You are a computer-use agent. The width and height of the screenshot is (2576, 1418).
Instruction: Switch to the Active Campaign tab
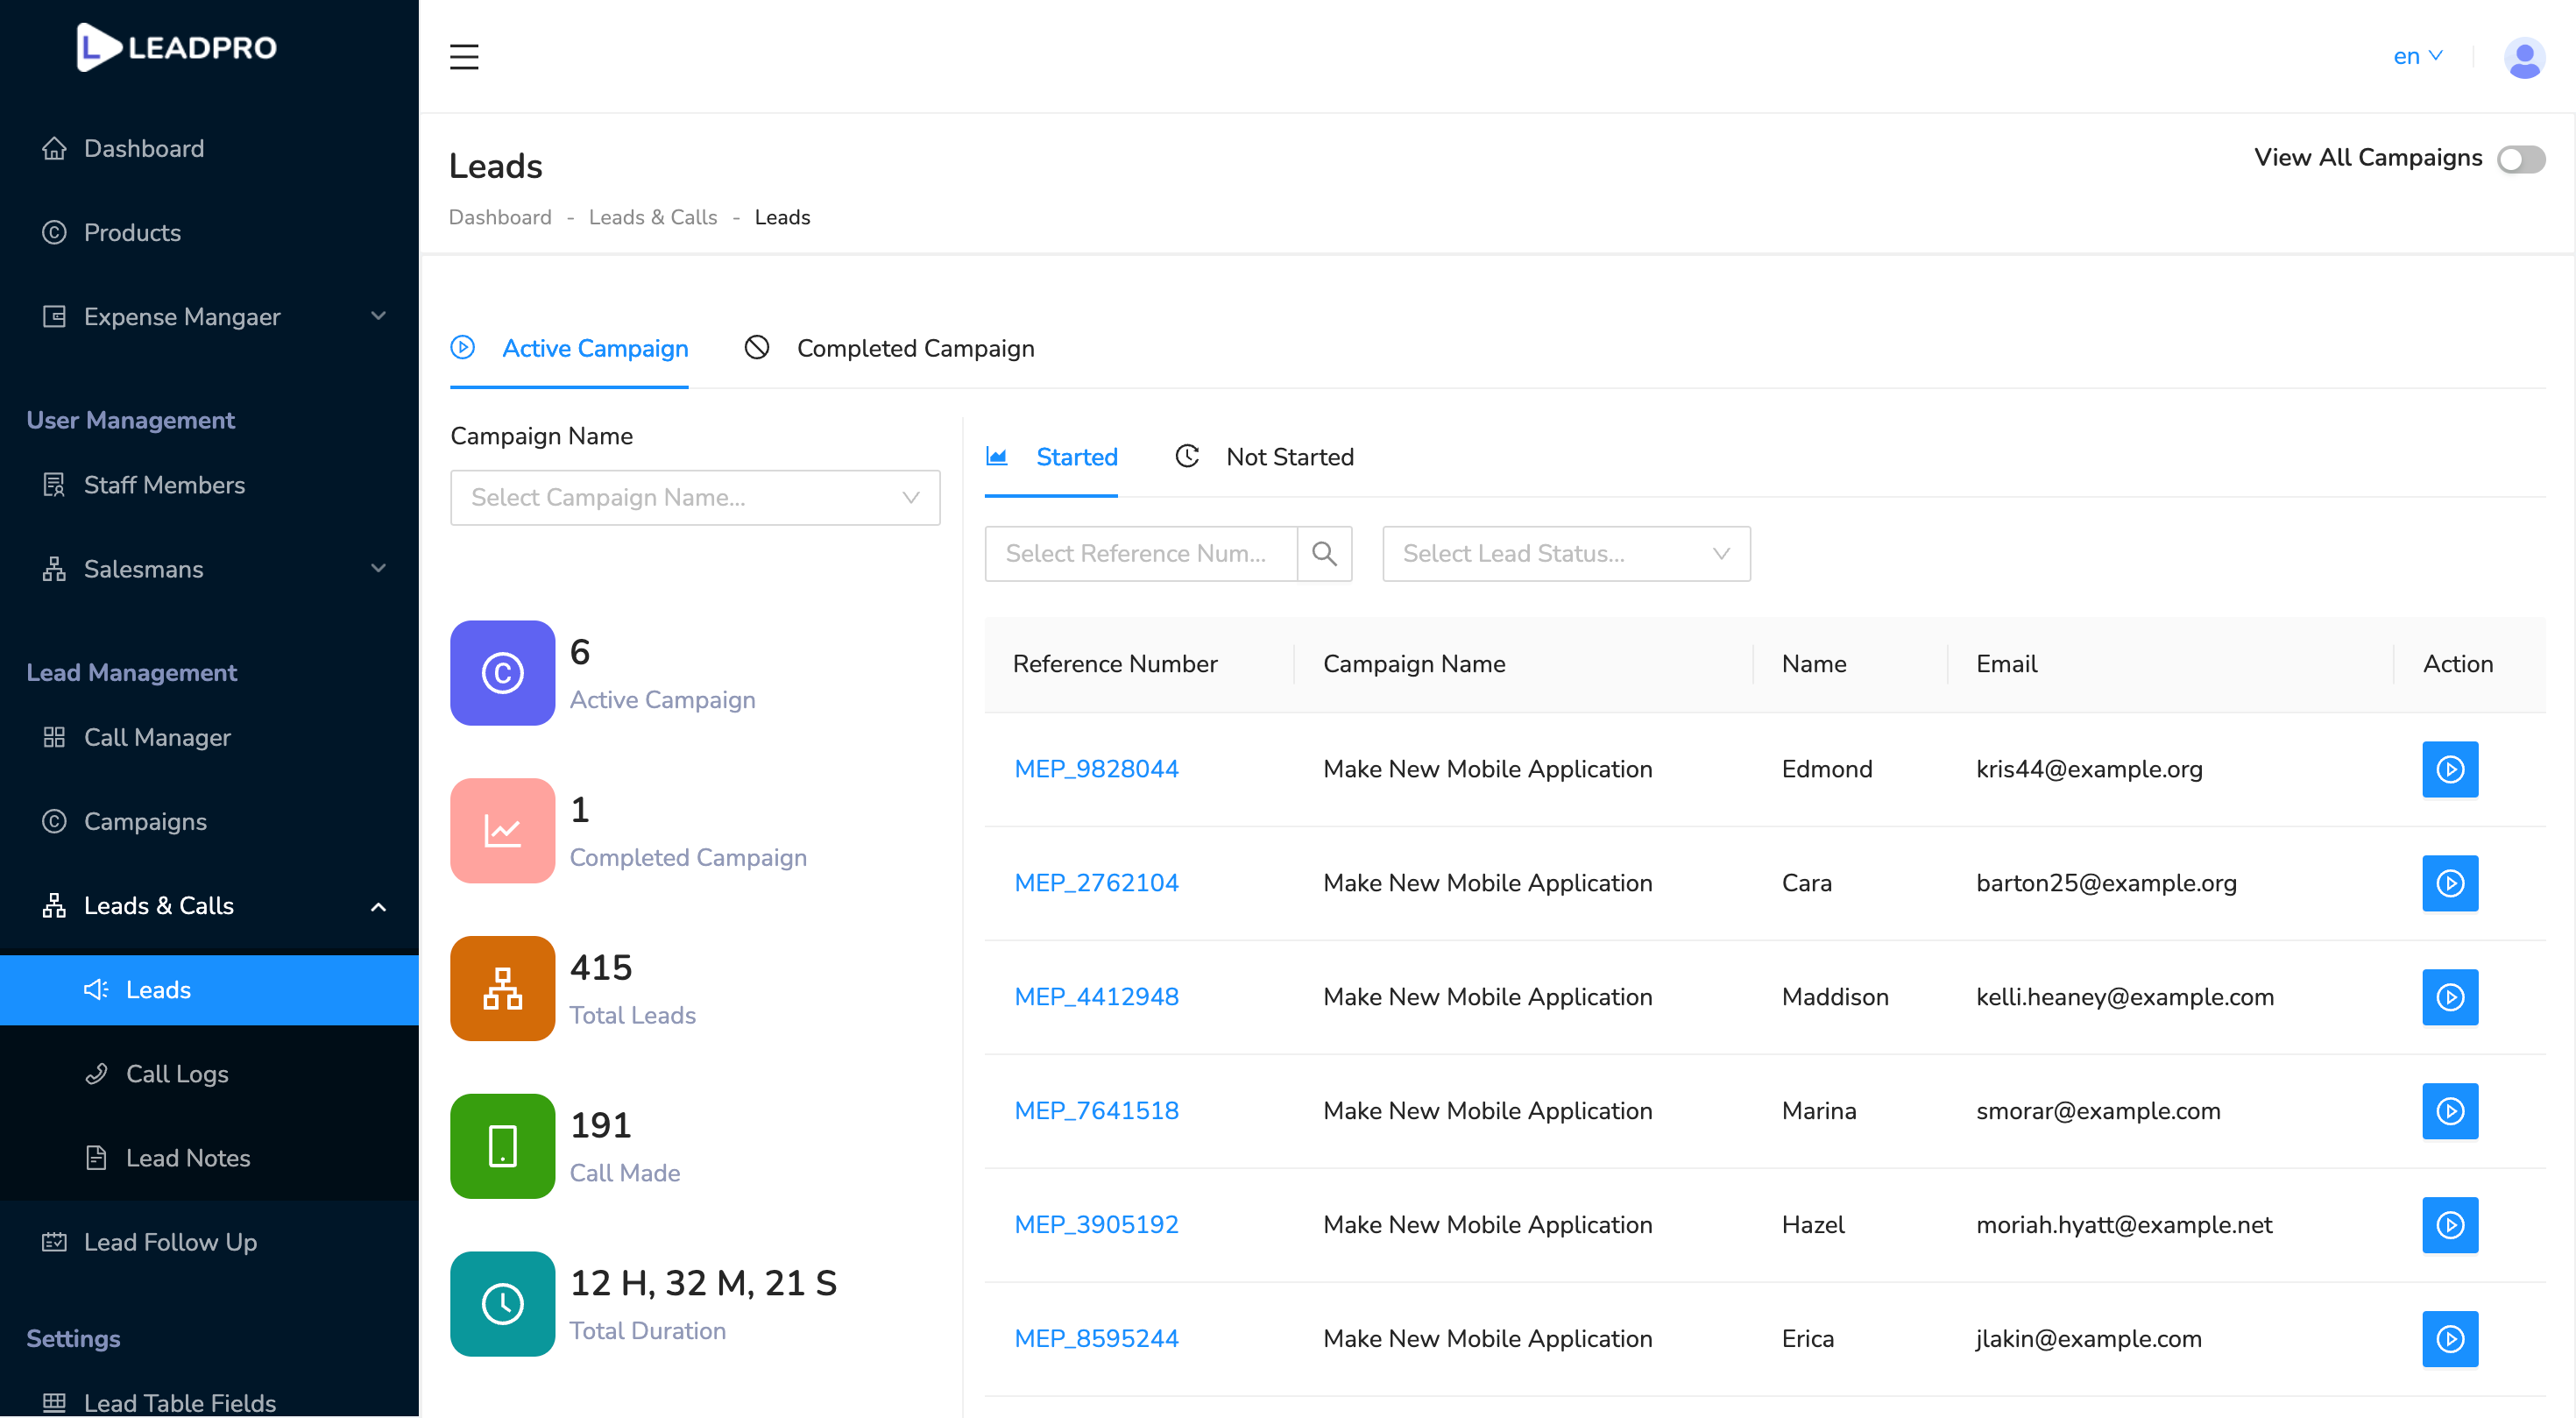pos(569,348)
